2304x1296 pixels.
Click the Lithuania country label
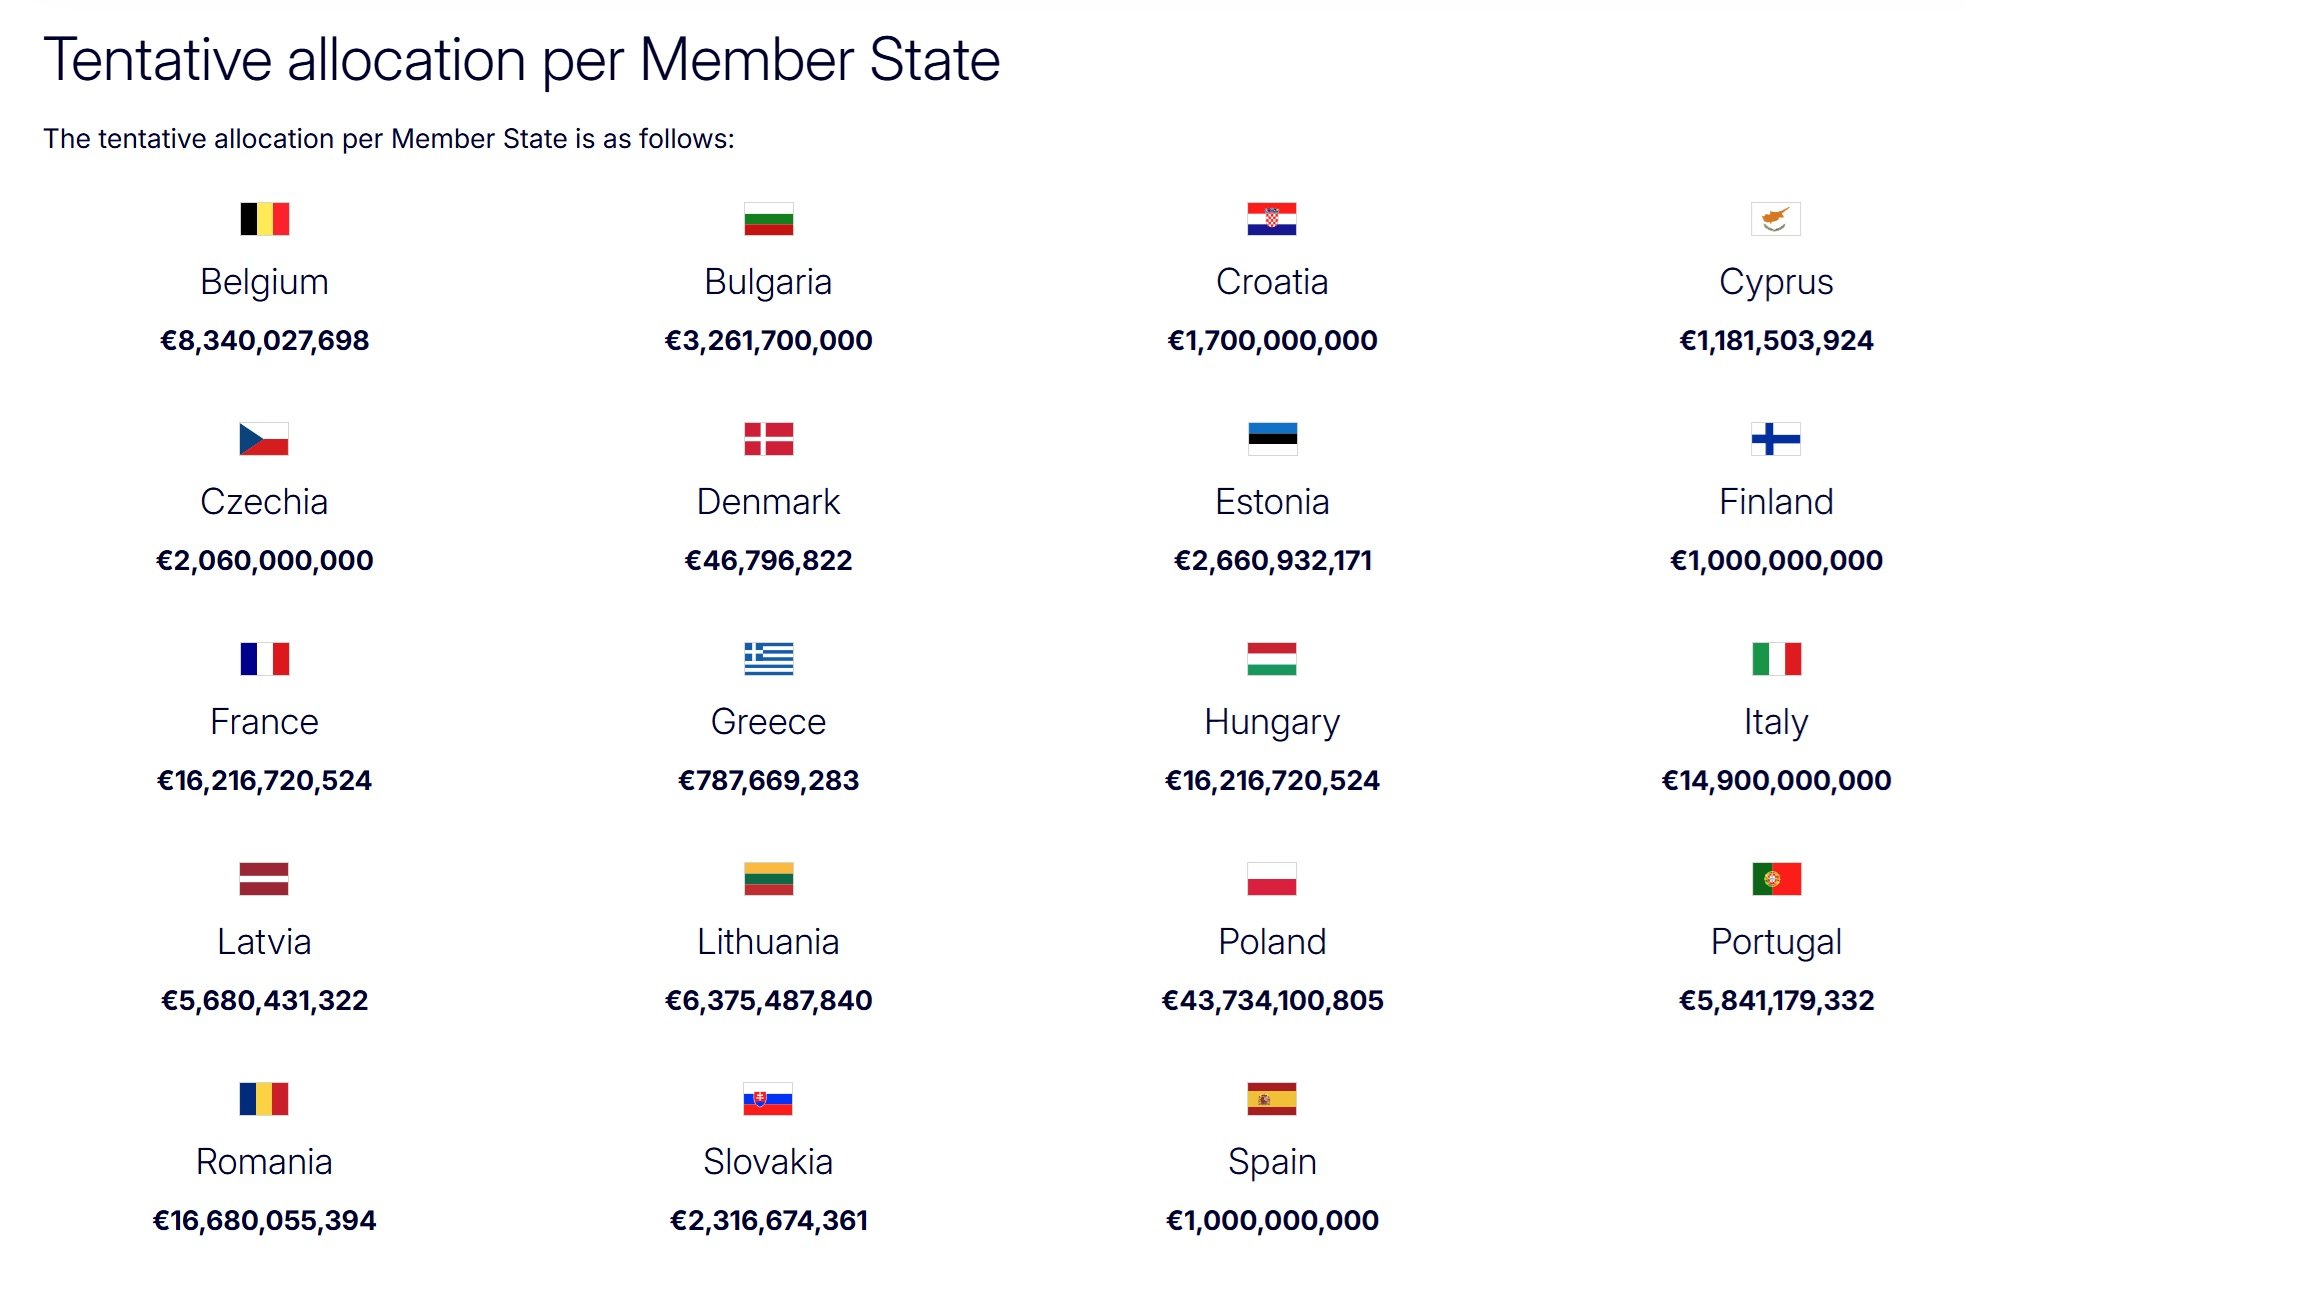tap(768, 942)
